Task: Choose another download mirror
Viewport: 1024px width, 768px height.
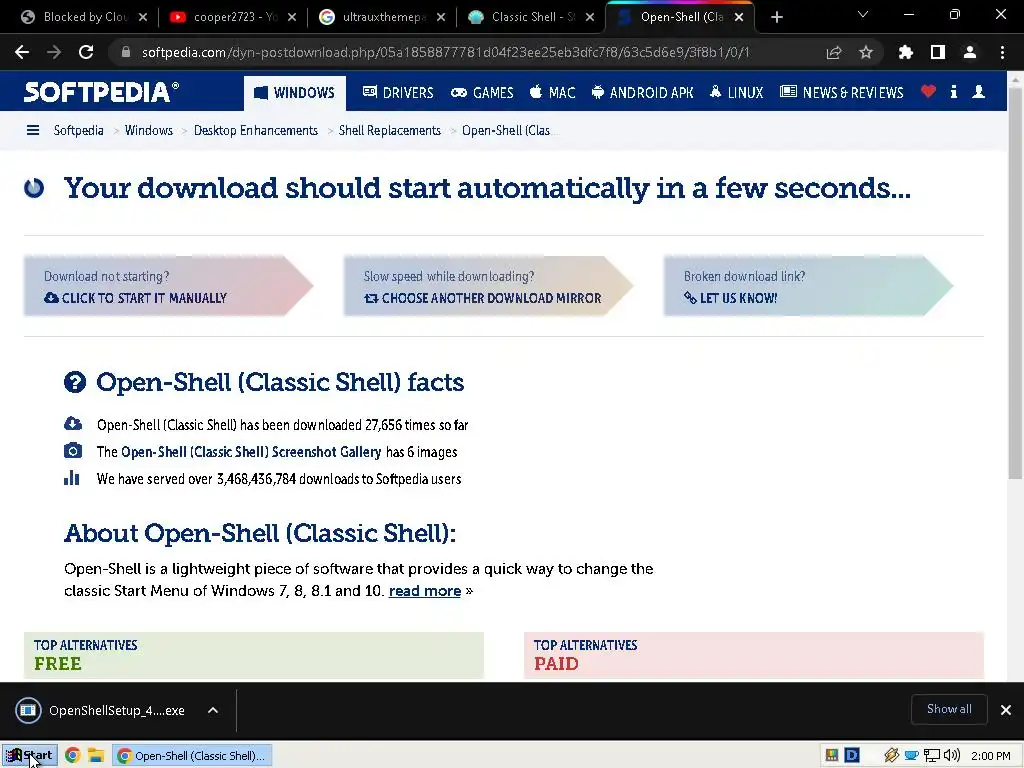Action: [x=488, y=286]
